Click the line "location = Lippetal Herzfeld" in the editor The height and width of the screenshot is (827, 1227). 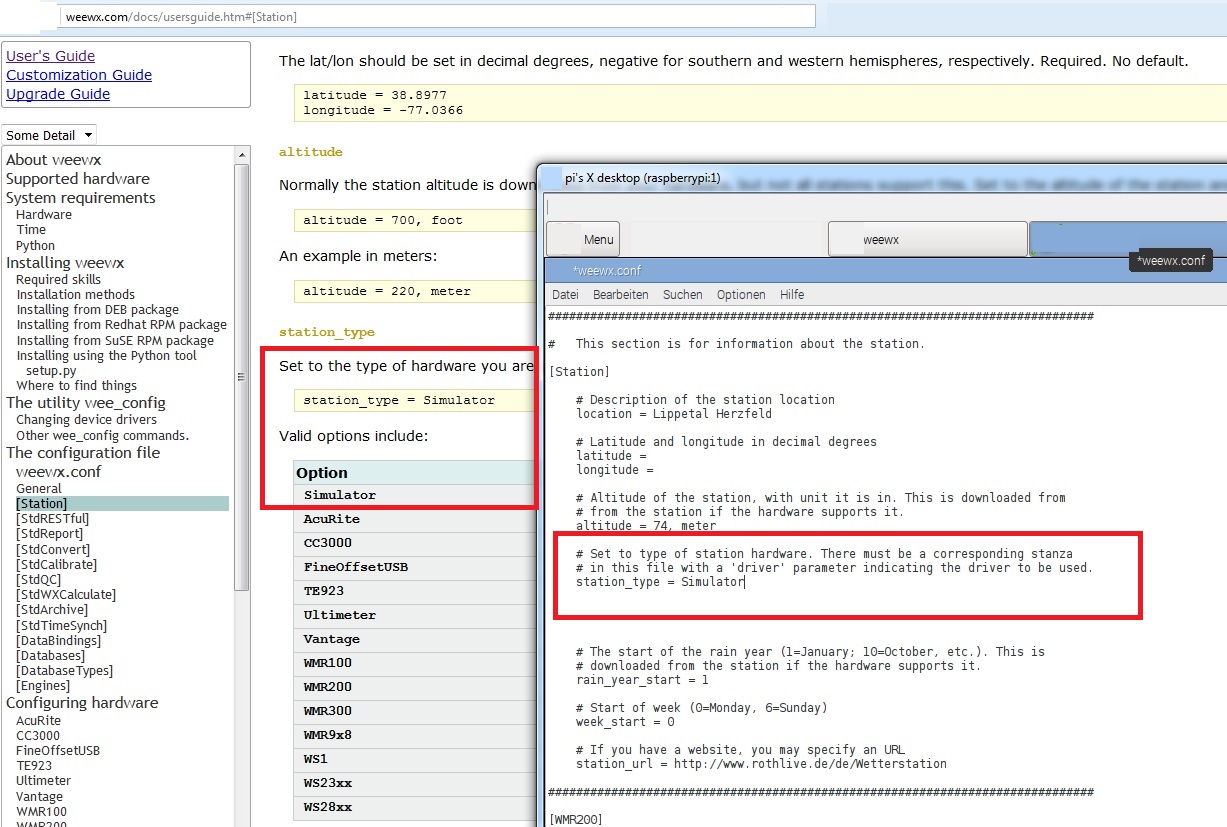[673, 413]
